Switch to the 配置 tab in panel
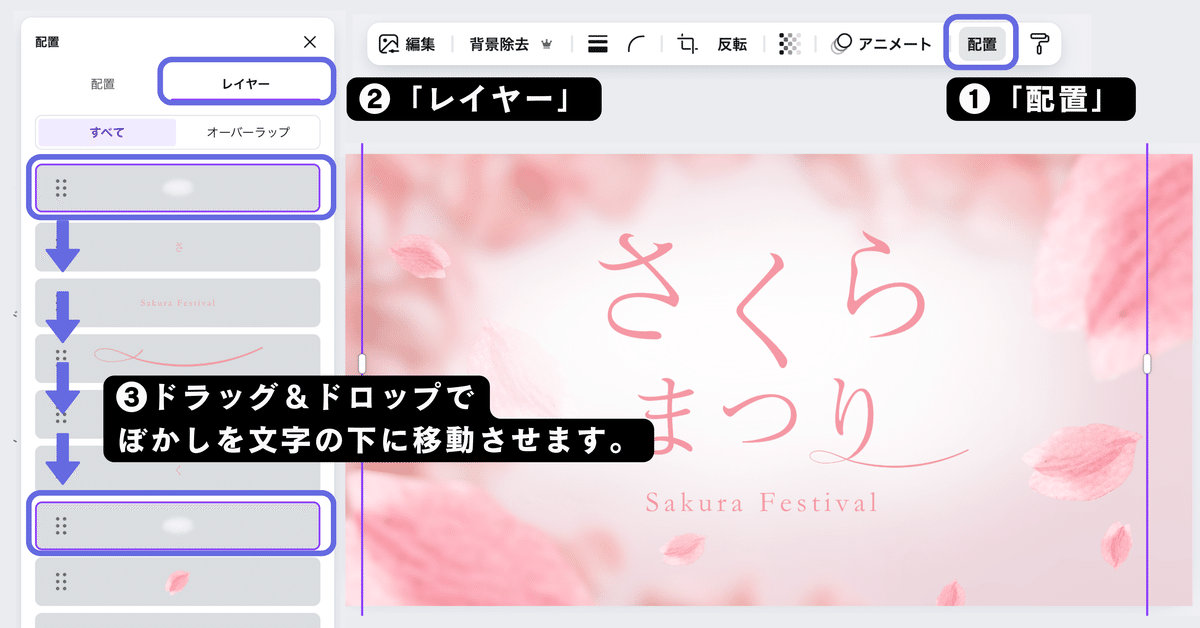 (x=103, y=83)
